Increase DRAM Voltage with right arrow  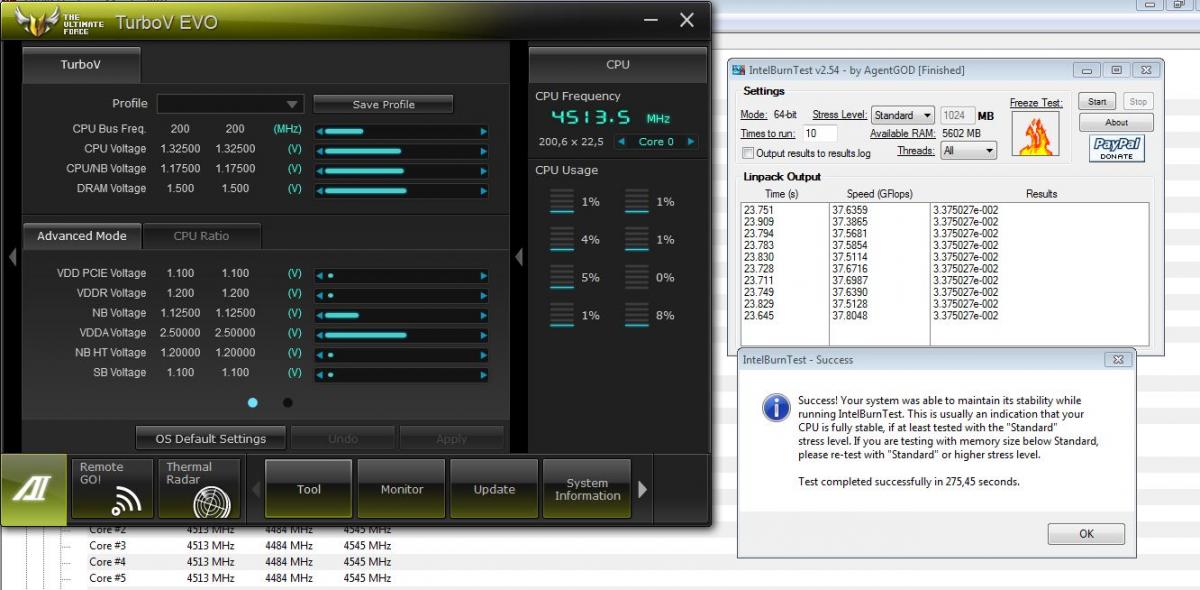[x=484, y=190]
